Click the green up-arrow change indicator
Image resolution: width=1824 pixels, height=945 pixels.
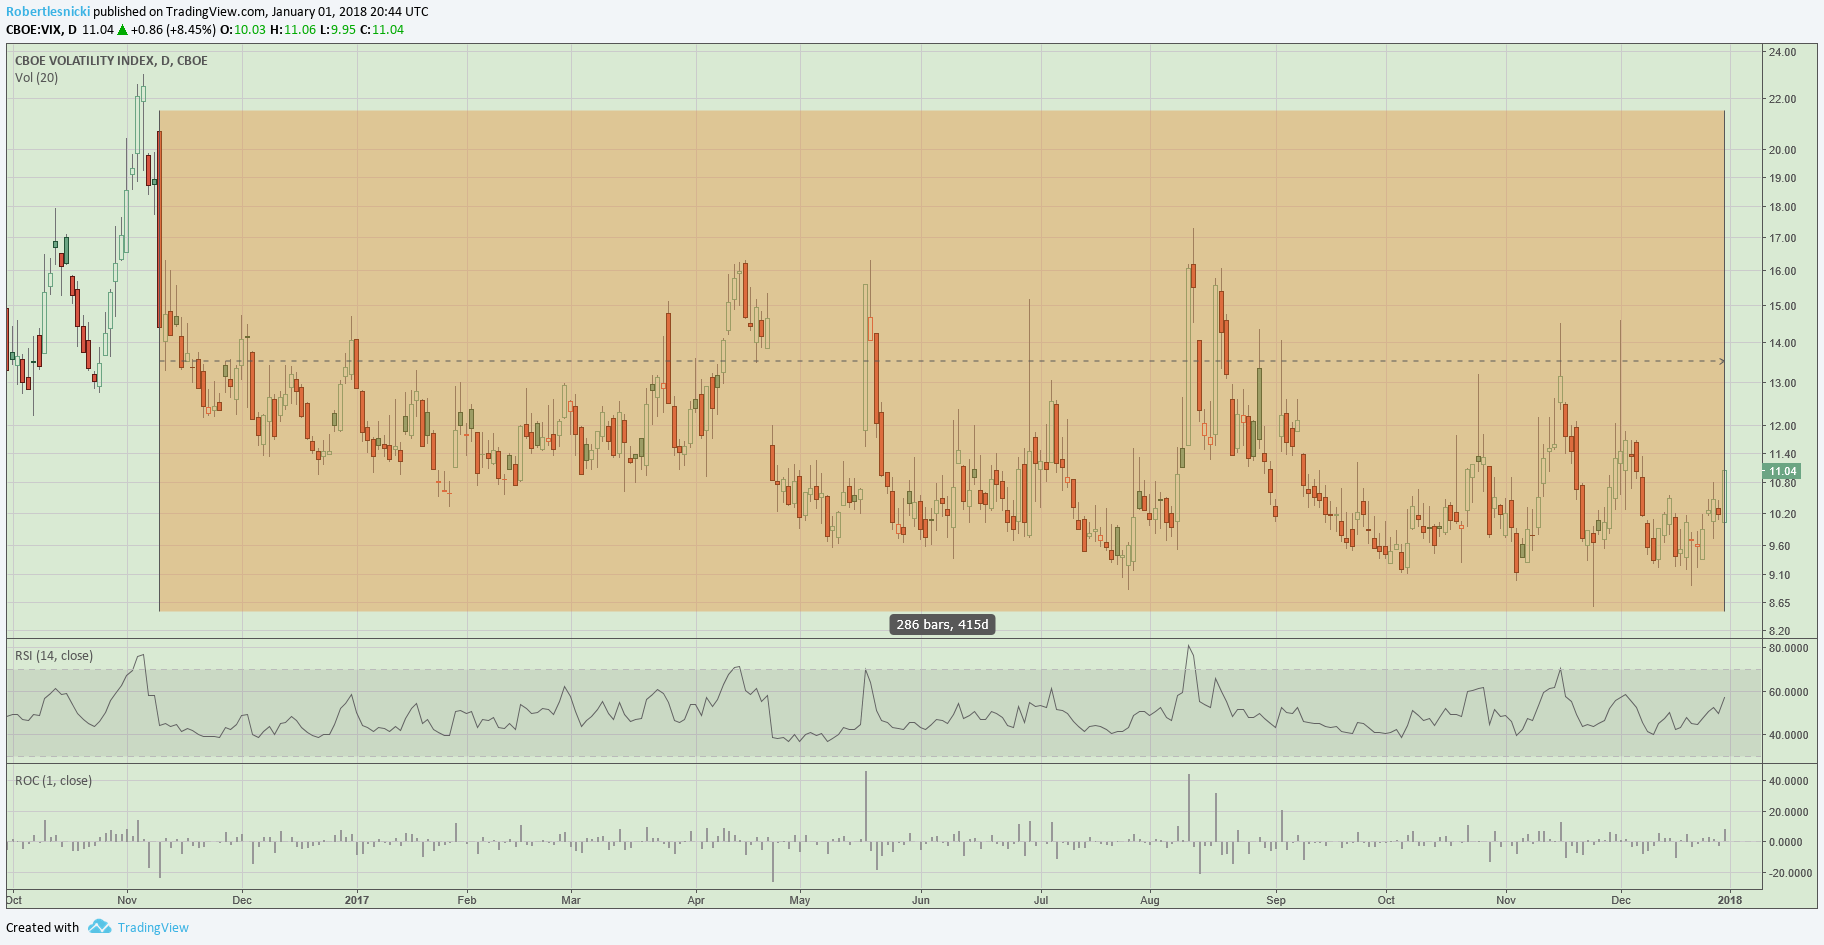(122, 30)
